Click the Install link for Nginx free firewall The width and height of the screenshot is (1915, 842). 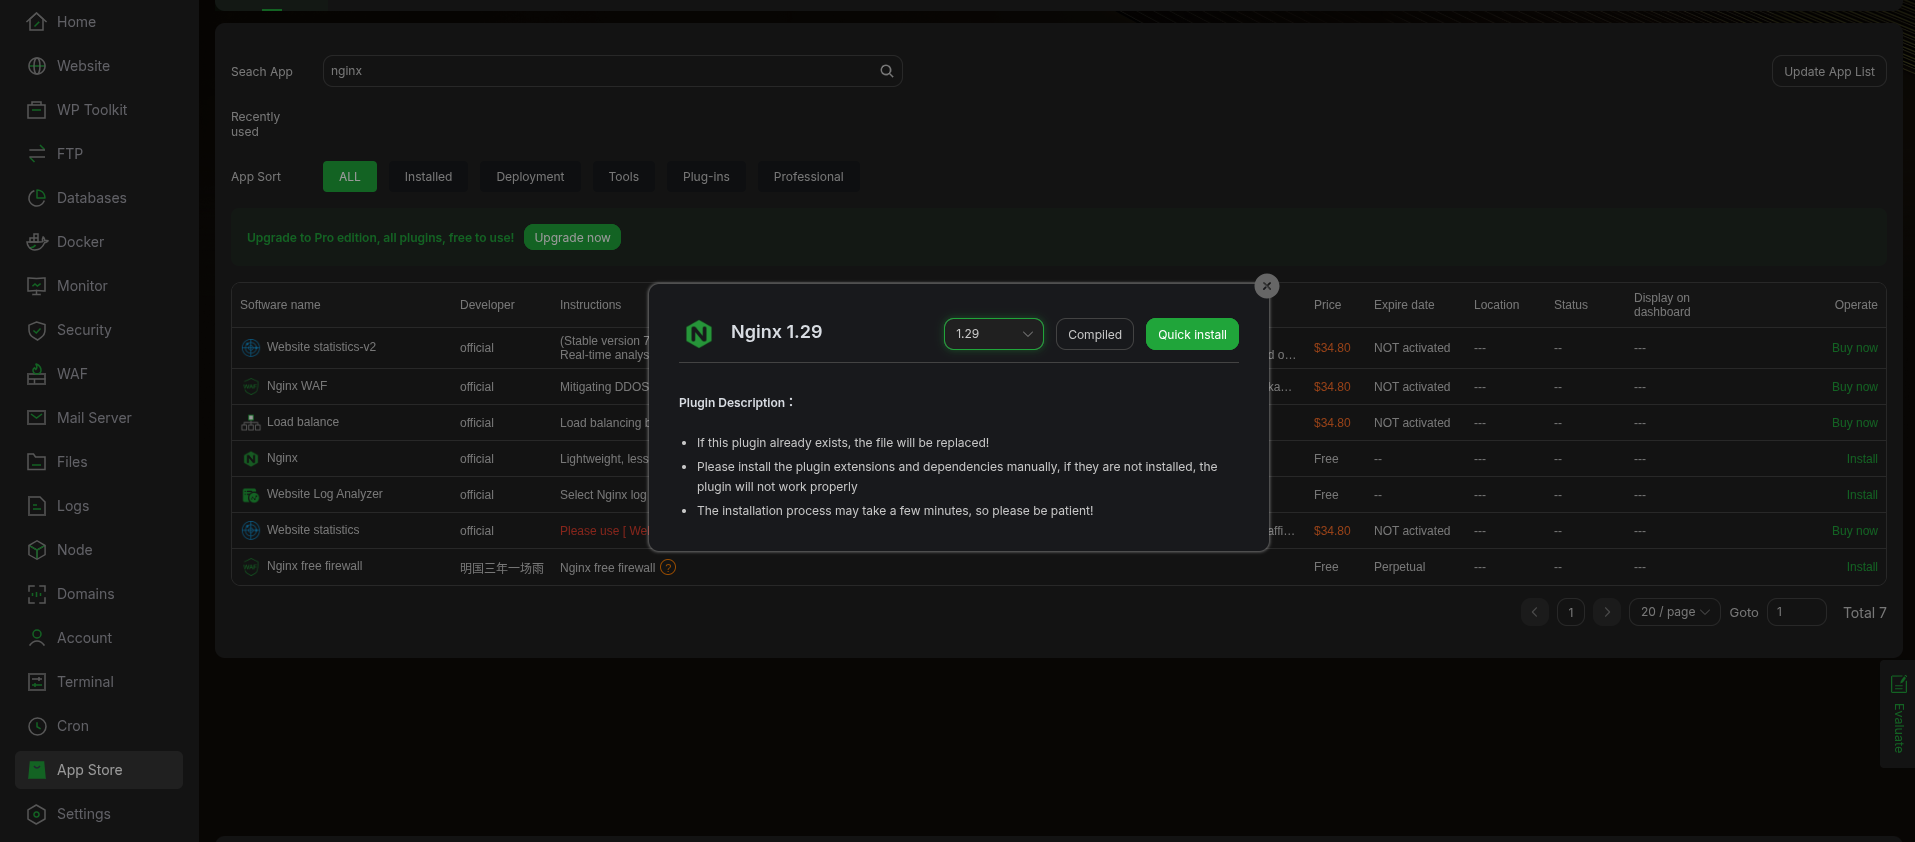[1861, 567]
